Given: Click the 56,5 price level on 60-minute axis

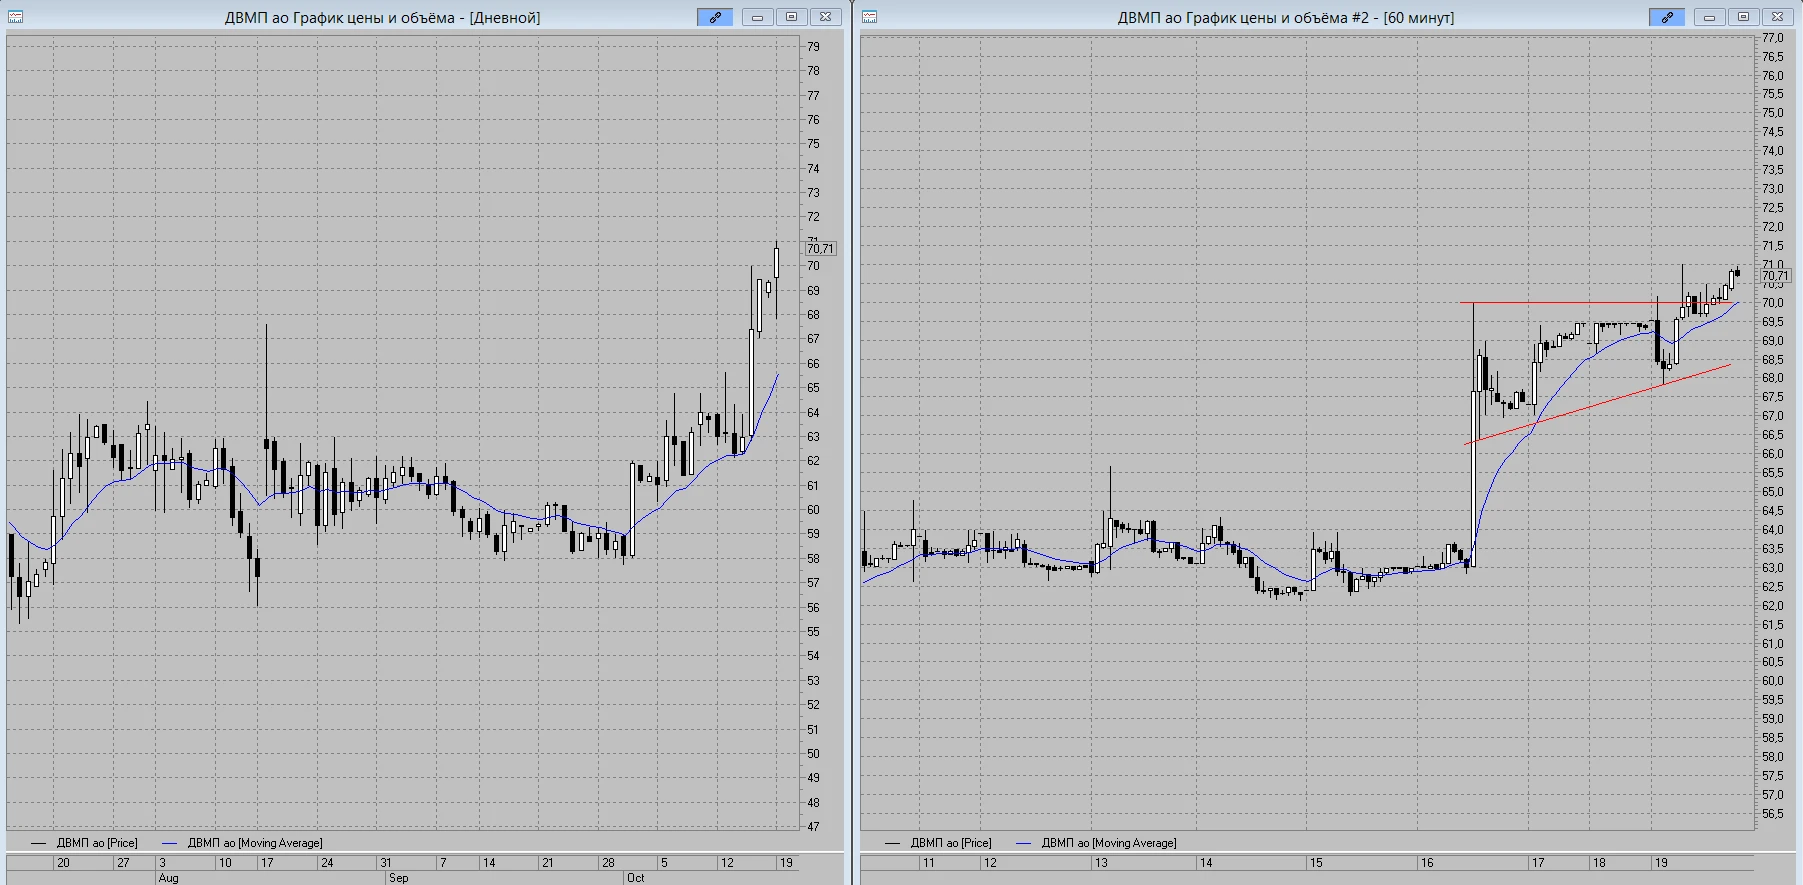Looking at the screenshot, I should [x=1772, y=814].
